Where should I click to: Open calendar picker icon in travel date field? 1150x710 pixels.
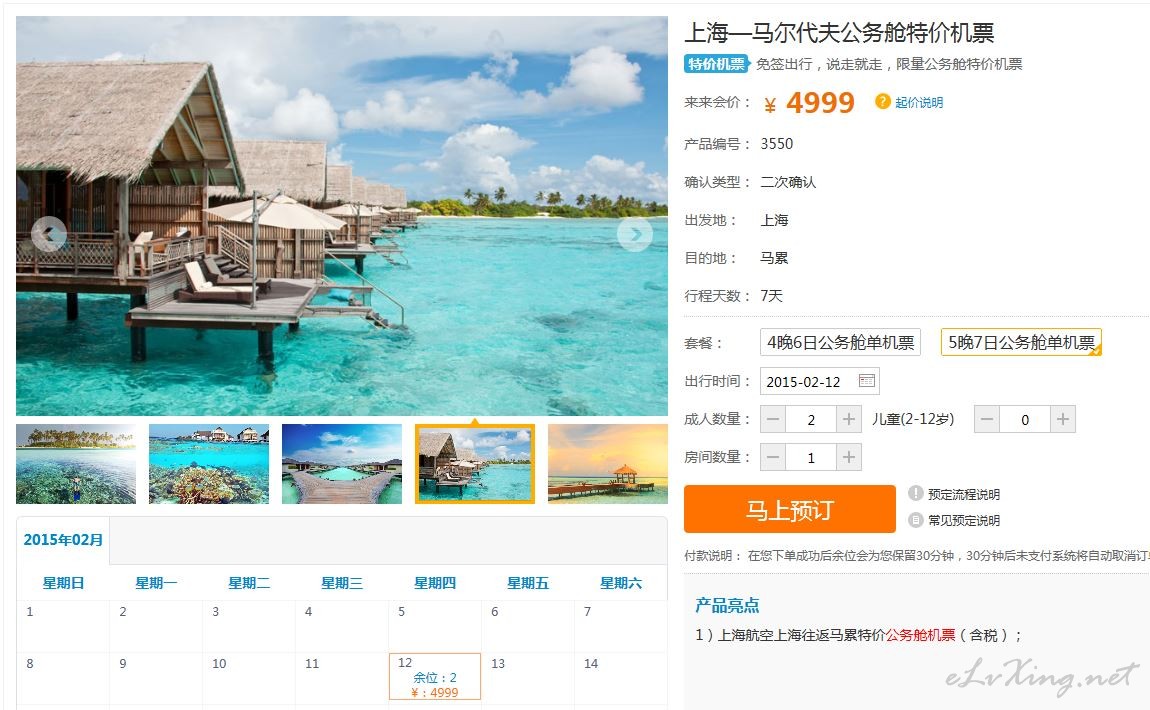(x=866, y=381)
